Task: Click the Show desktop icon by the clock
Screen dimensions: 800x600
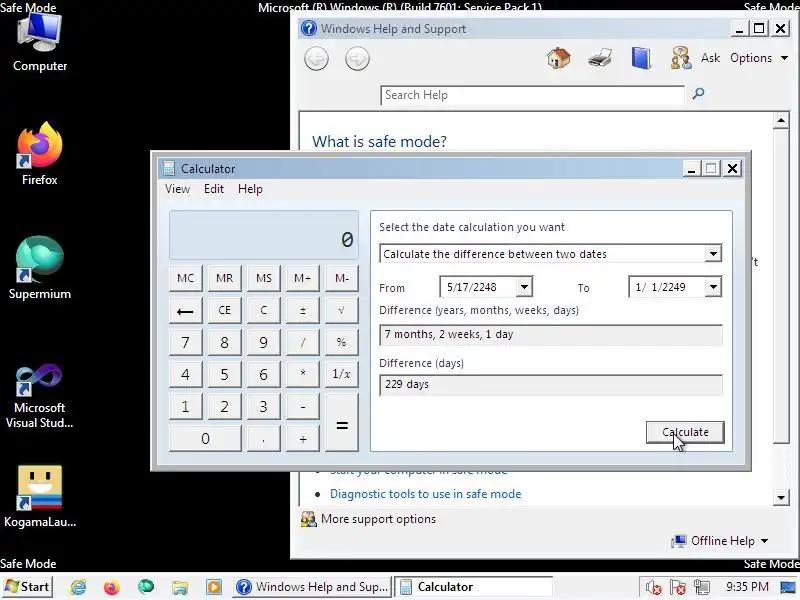Action: point(789,587)
